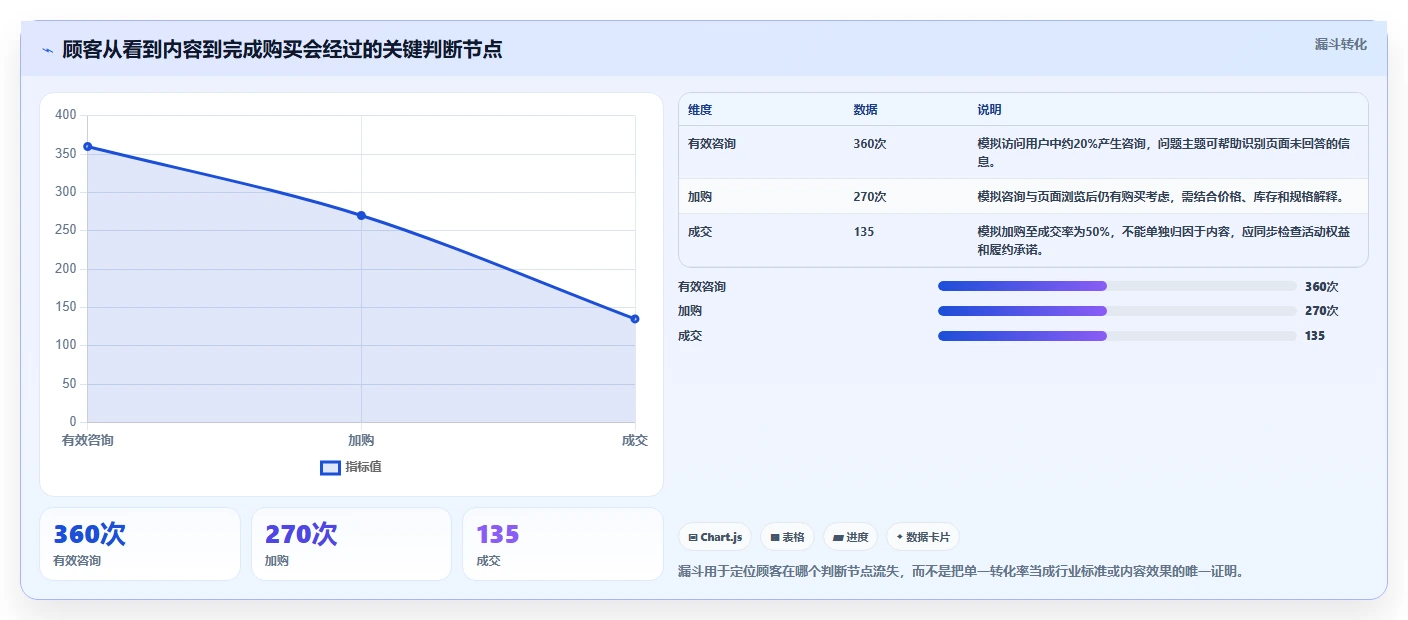Screen dimensions: 1408x620
Task: Click the 维度 column header
Action: click(700, 110)
